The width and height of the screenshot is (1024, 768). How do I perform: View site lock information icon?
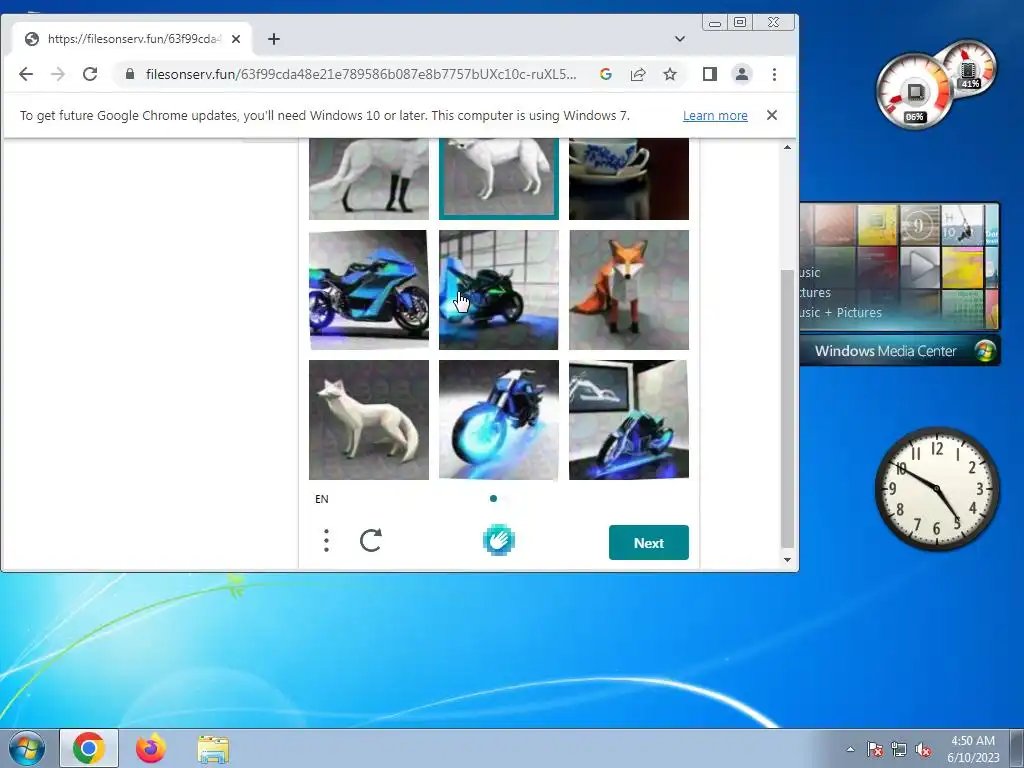click(130, 74)
